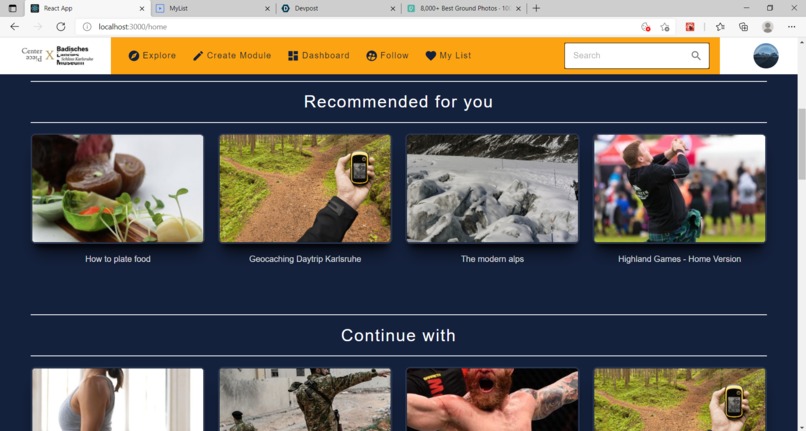The height and width of the screenshot is (431, 806).
Task: Open Geocaching Daytrip Karlsruhe thumbnail
Action: coord(305,188)
